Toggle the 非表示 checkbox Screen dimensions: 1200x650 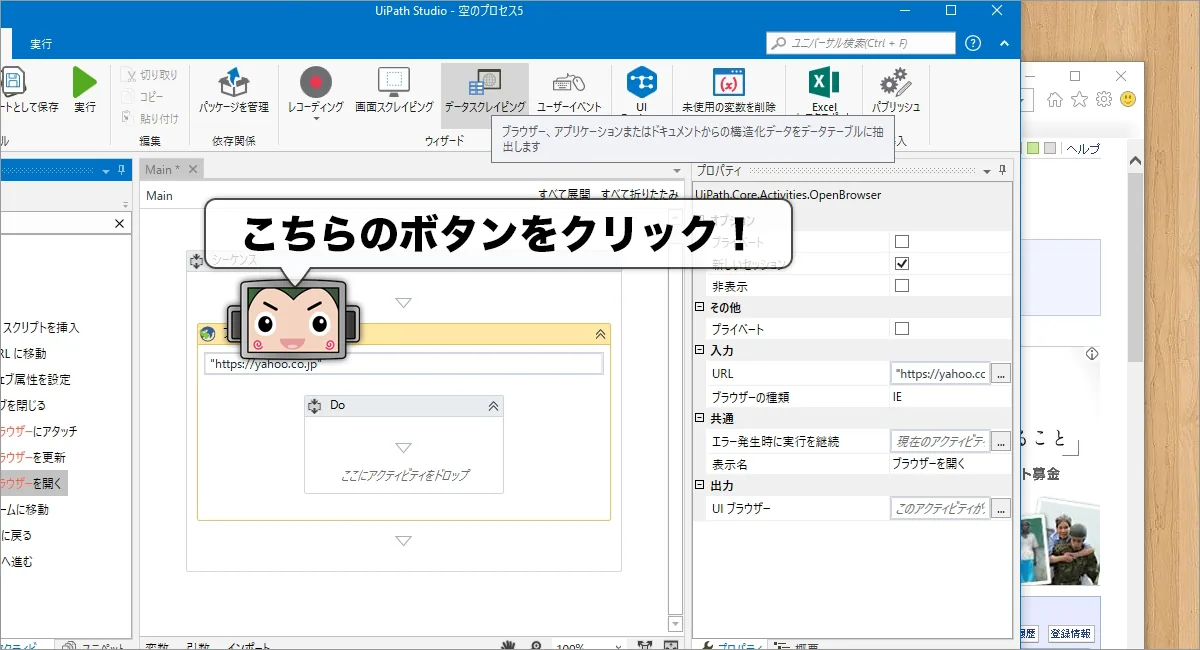coord(902,285)
